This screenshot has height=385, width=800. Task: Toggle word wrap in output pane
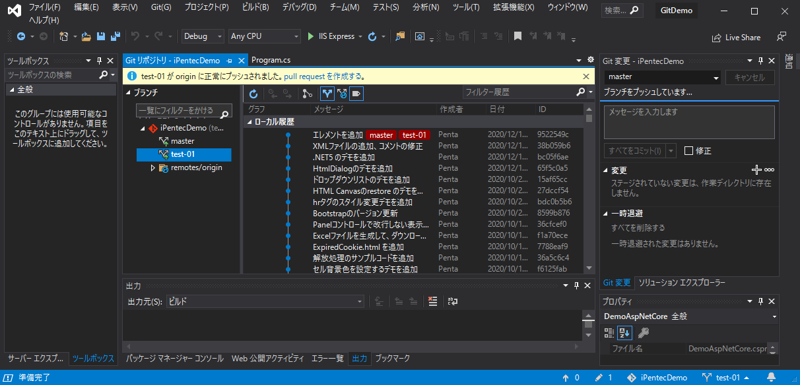(453, 301)
